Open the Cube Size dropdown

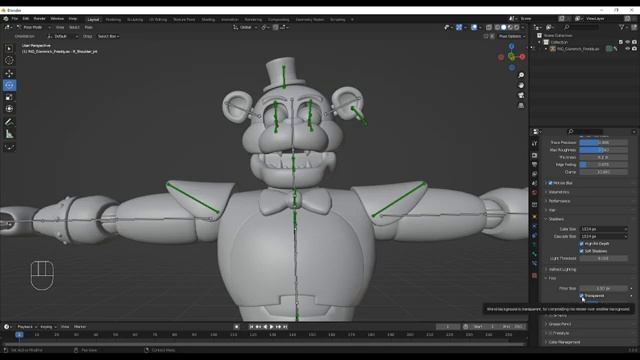click(604, 229)
